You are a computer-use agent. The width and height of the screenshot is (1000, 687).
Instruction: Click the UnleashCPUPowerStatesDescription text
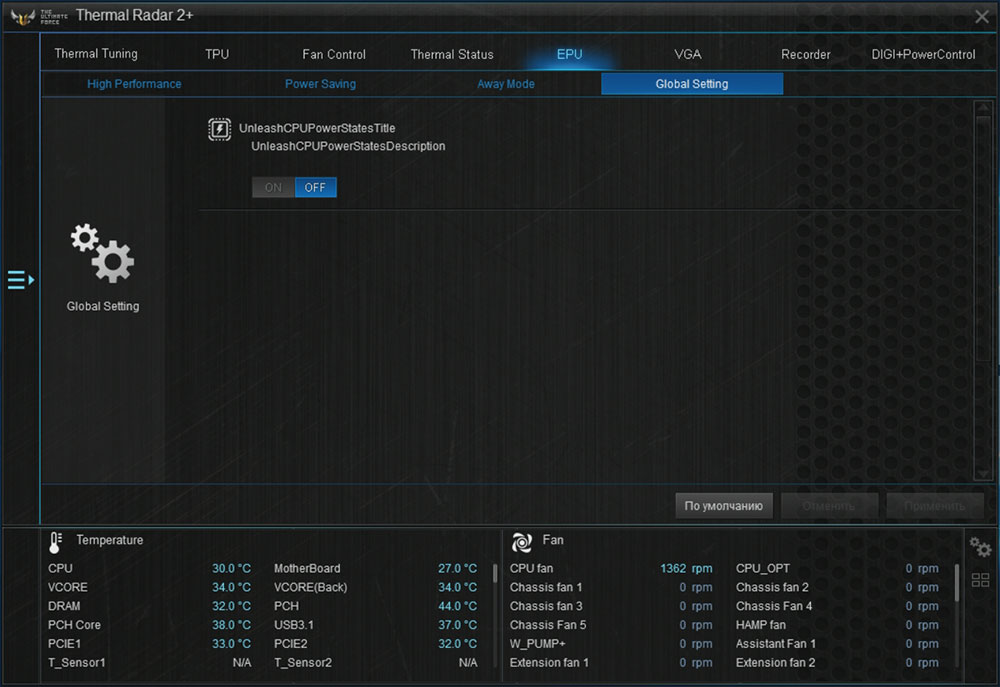pyautogui.click(x=348, y=146)
